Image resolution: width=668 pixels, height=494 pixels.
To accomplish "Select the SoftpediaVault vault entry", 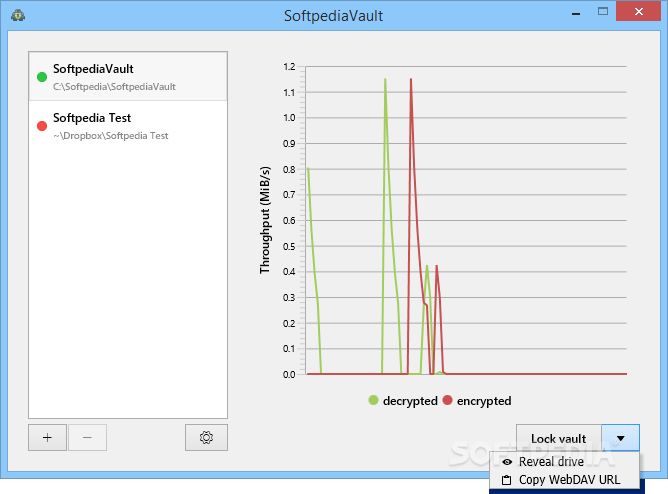I will pyautogui.click(x=128, y=77).
